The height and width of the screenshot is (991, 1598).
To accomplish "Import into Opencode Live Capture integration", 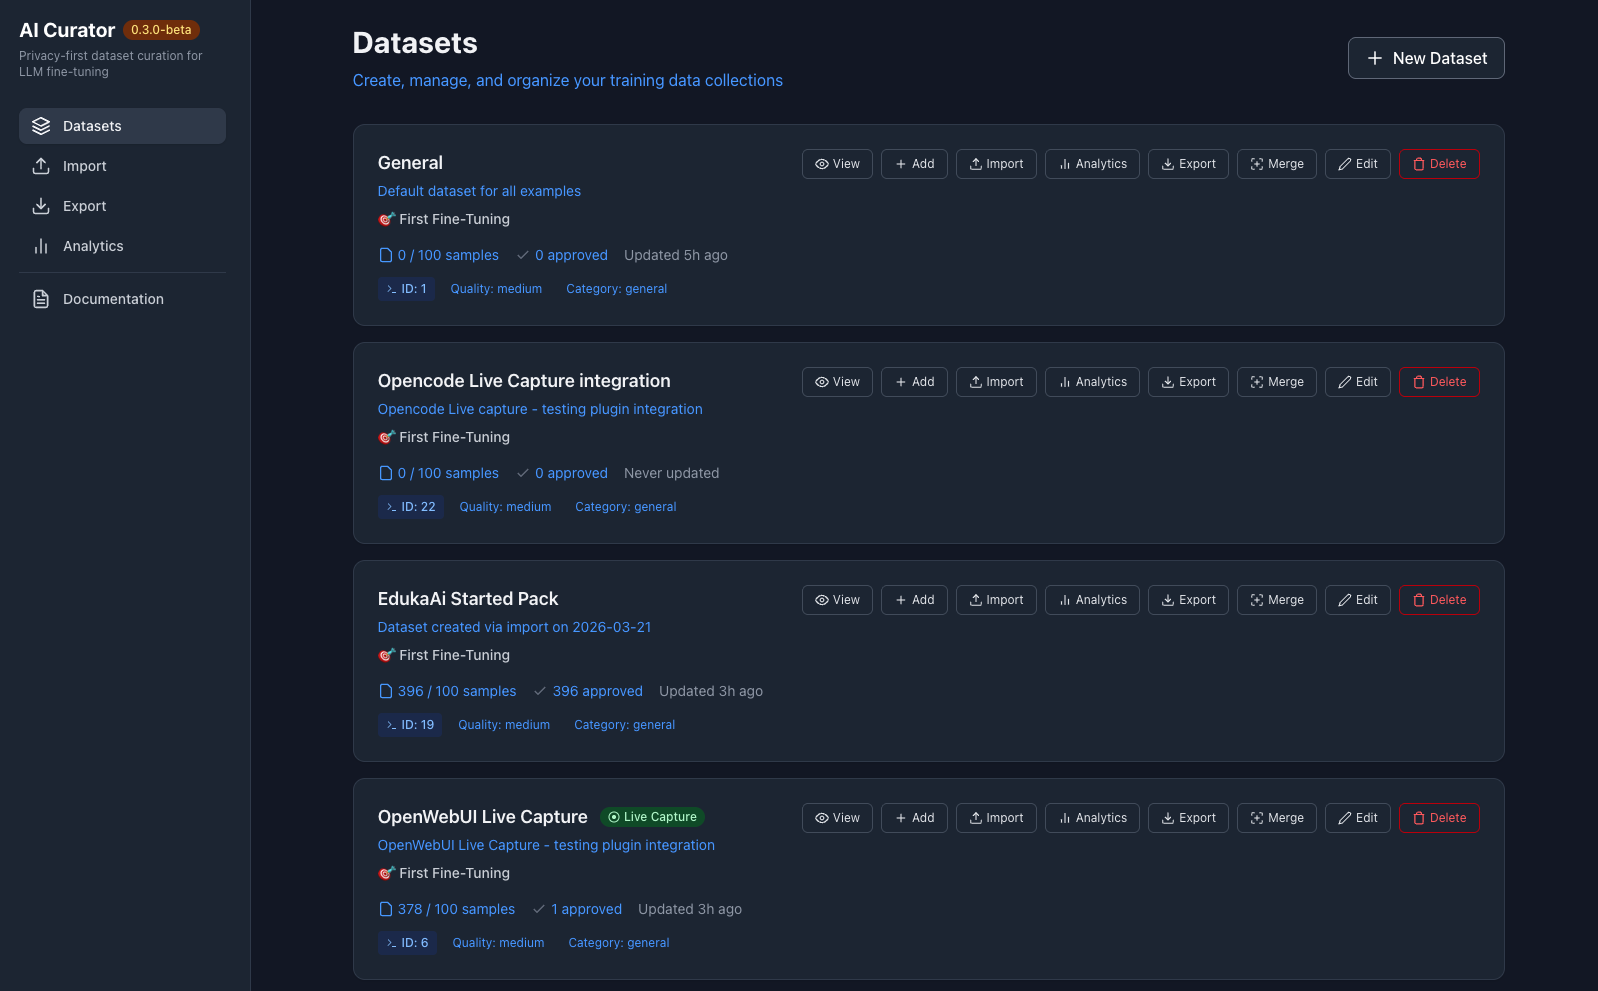I will pos(996,382).
